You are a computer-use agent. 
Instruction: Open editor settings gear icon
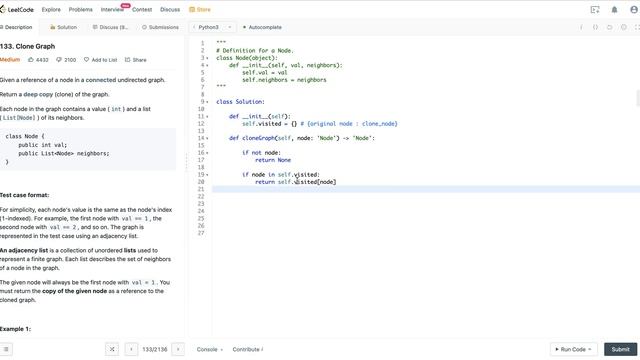pyautogui.click(x=624, y=27)
